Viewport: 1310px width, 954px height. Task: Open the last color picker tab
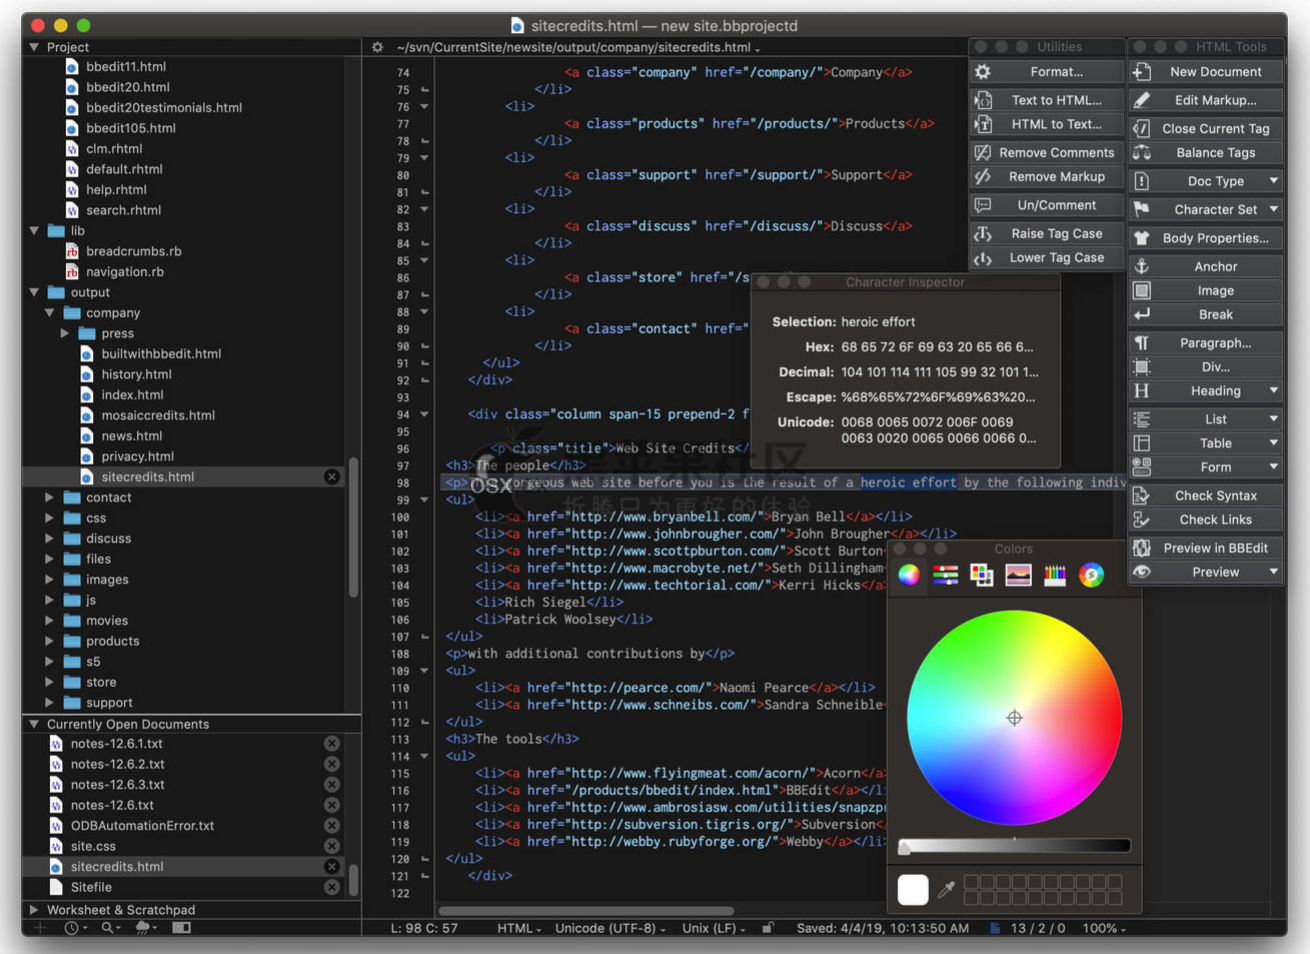click(1091, 575)
